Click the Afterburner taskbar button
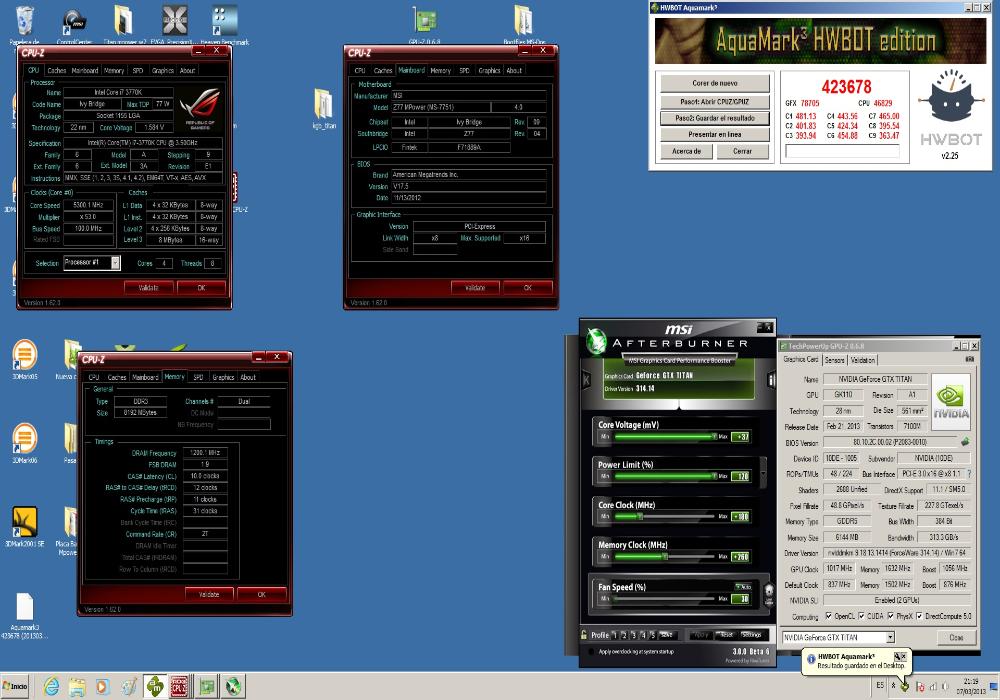 (x=234, y=686)
